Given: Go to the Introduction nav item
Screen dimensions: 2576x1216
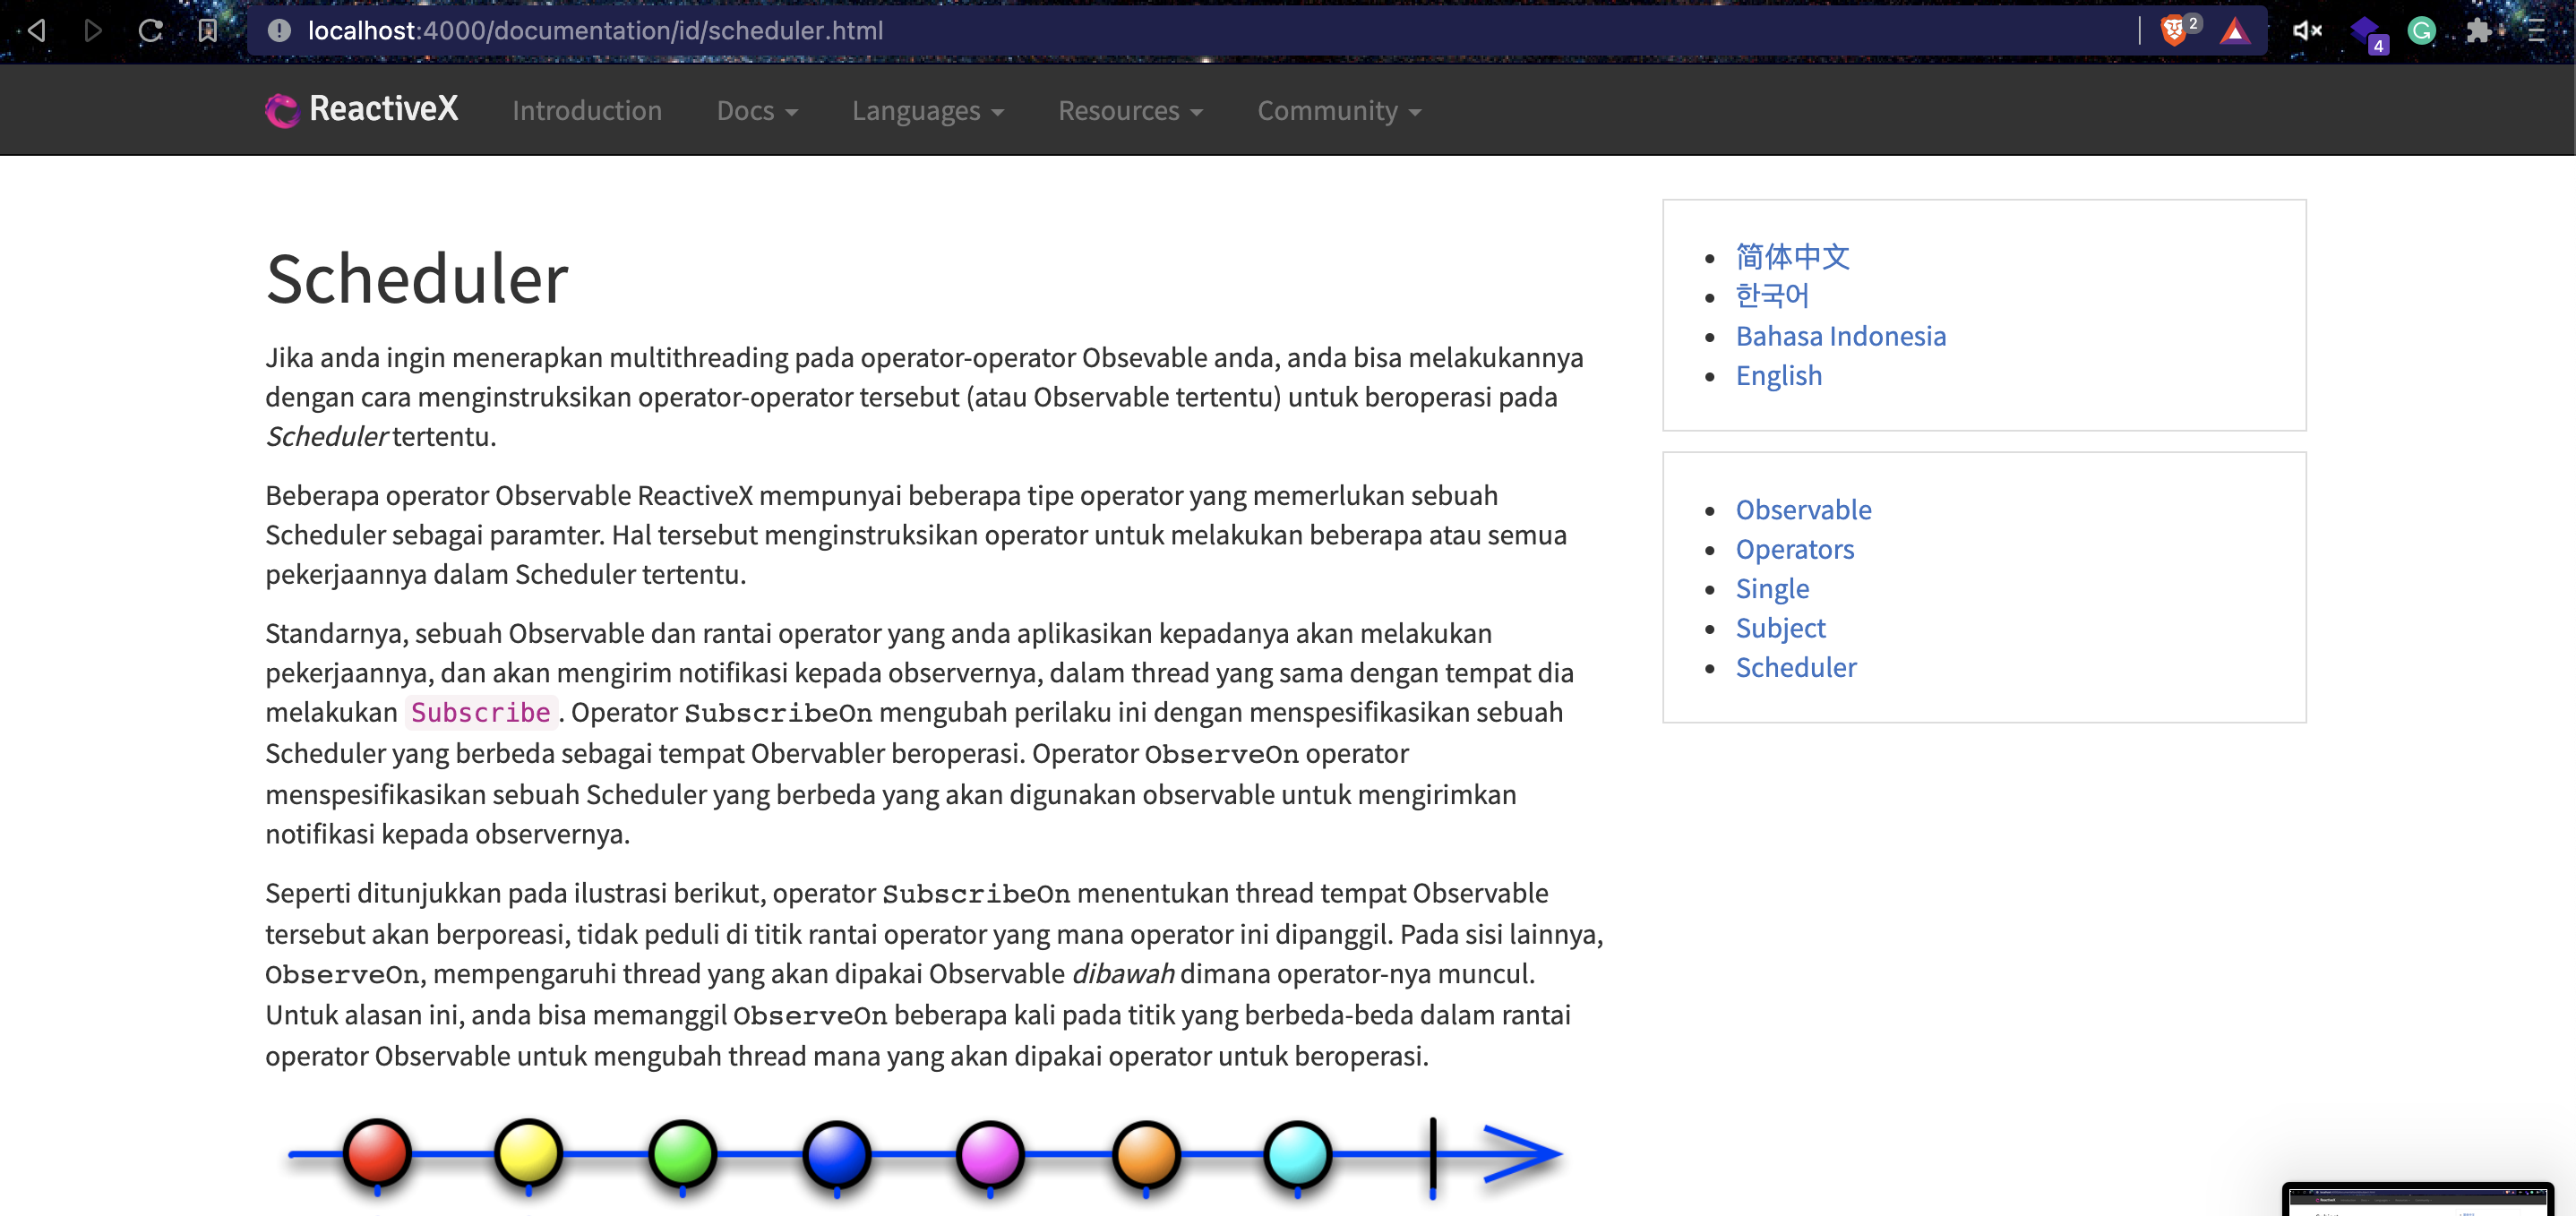Looking at the screenshot, I should click(x=587, y=111).
